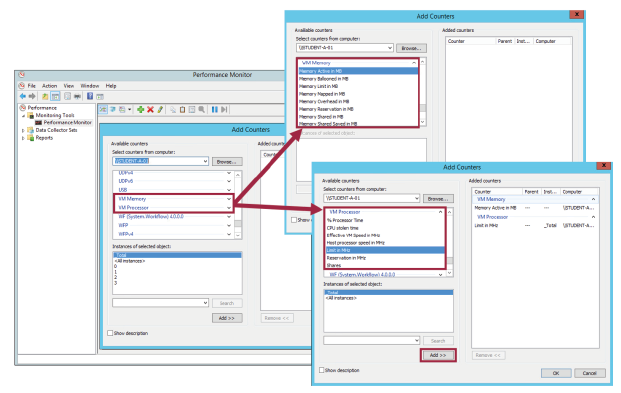621x393 pixels.
Task: Toggle the Show/Hide Console Tree toolbar icon
Action: pos(55,96)
